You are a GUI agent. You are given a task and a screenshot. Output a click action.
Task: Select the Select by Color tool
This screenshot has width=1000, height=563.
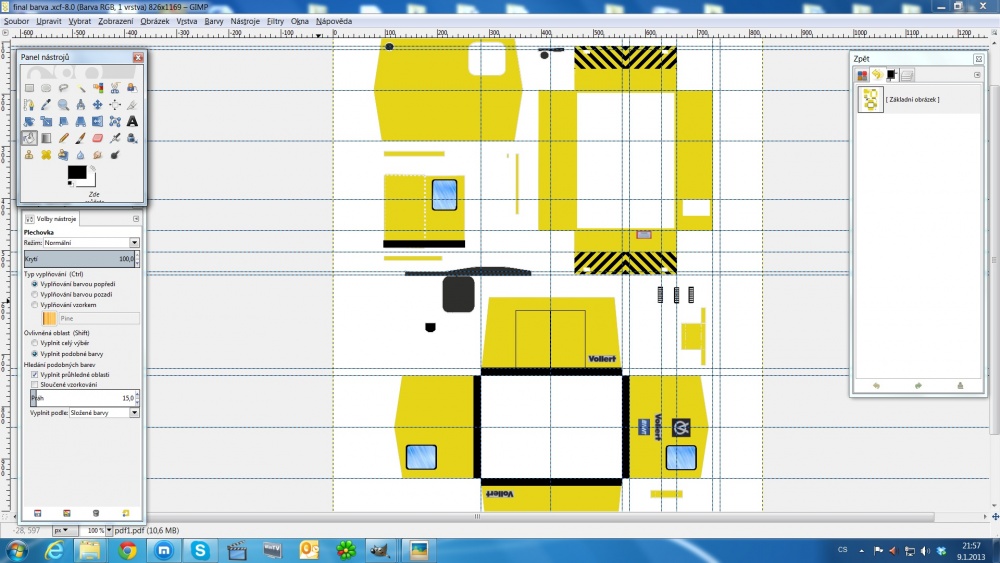98,88
